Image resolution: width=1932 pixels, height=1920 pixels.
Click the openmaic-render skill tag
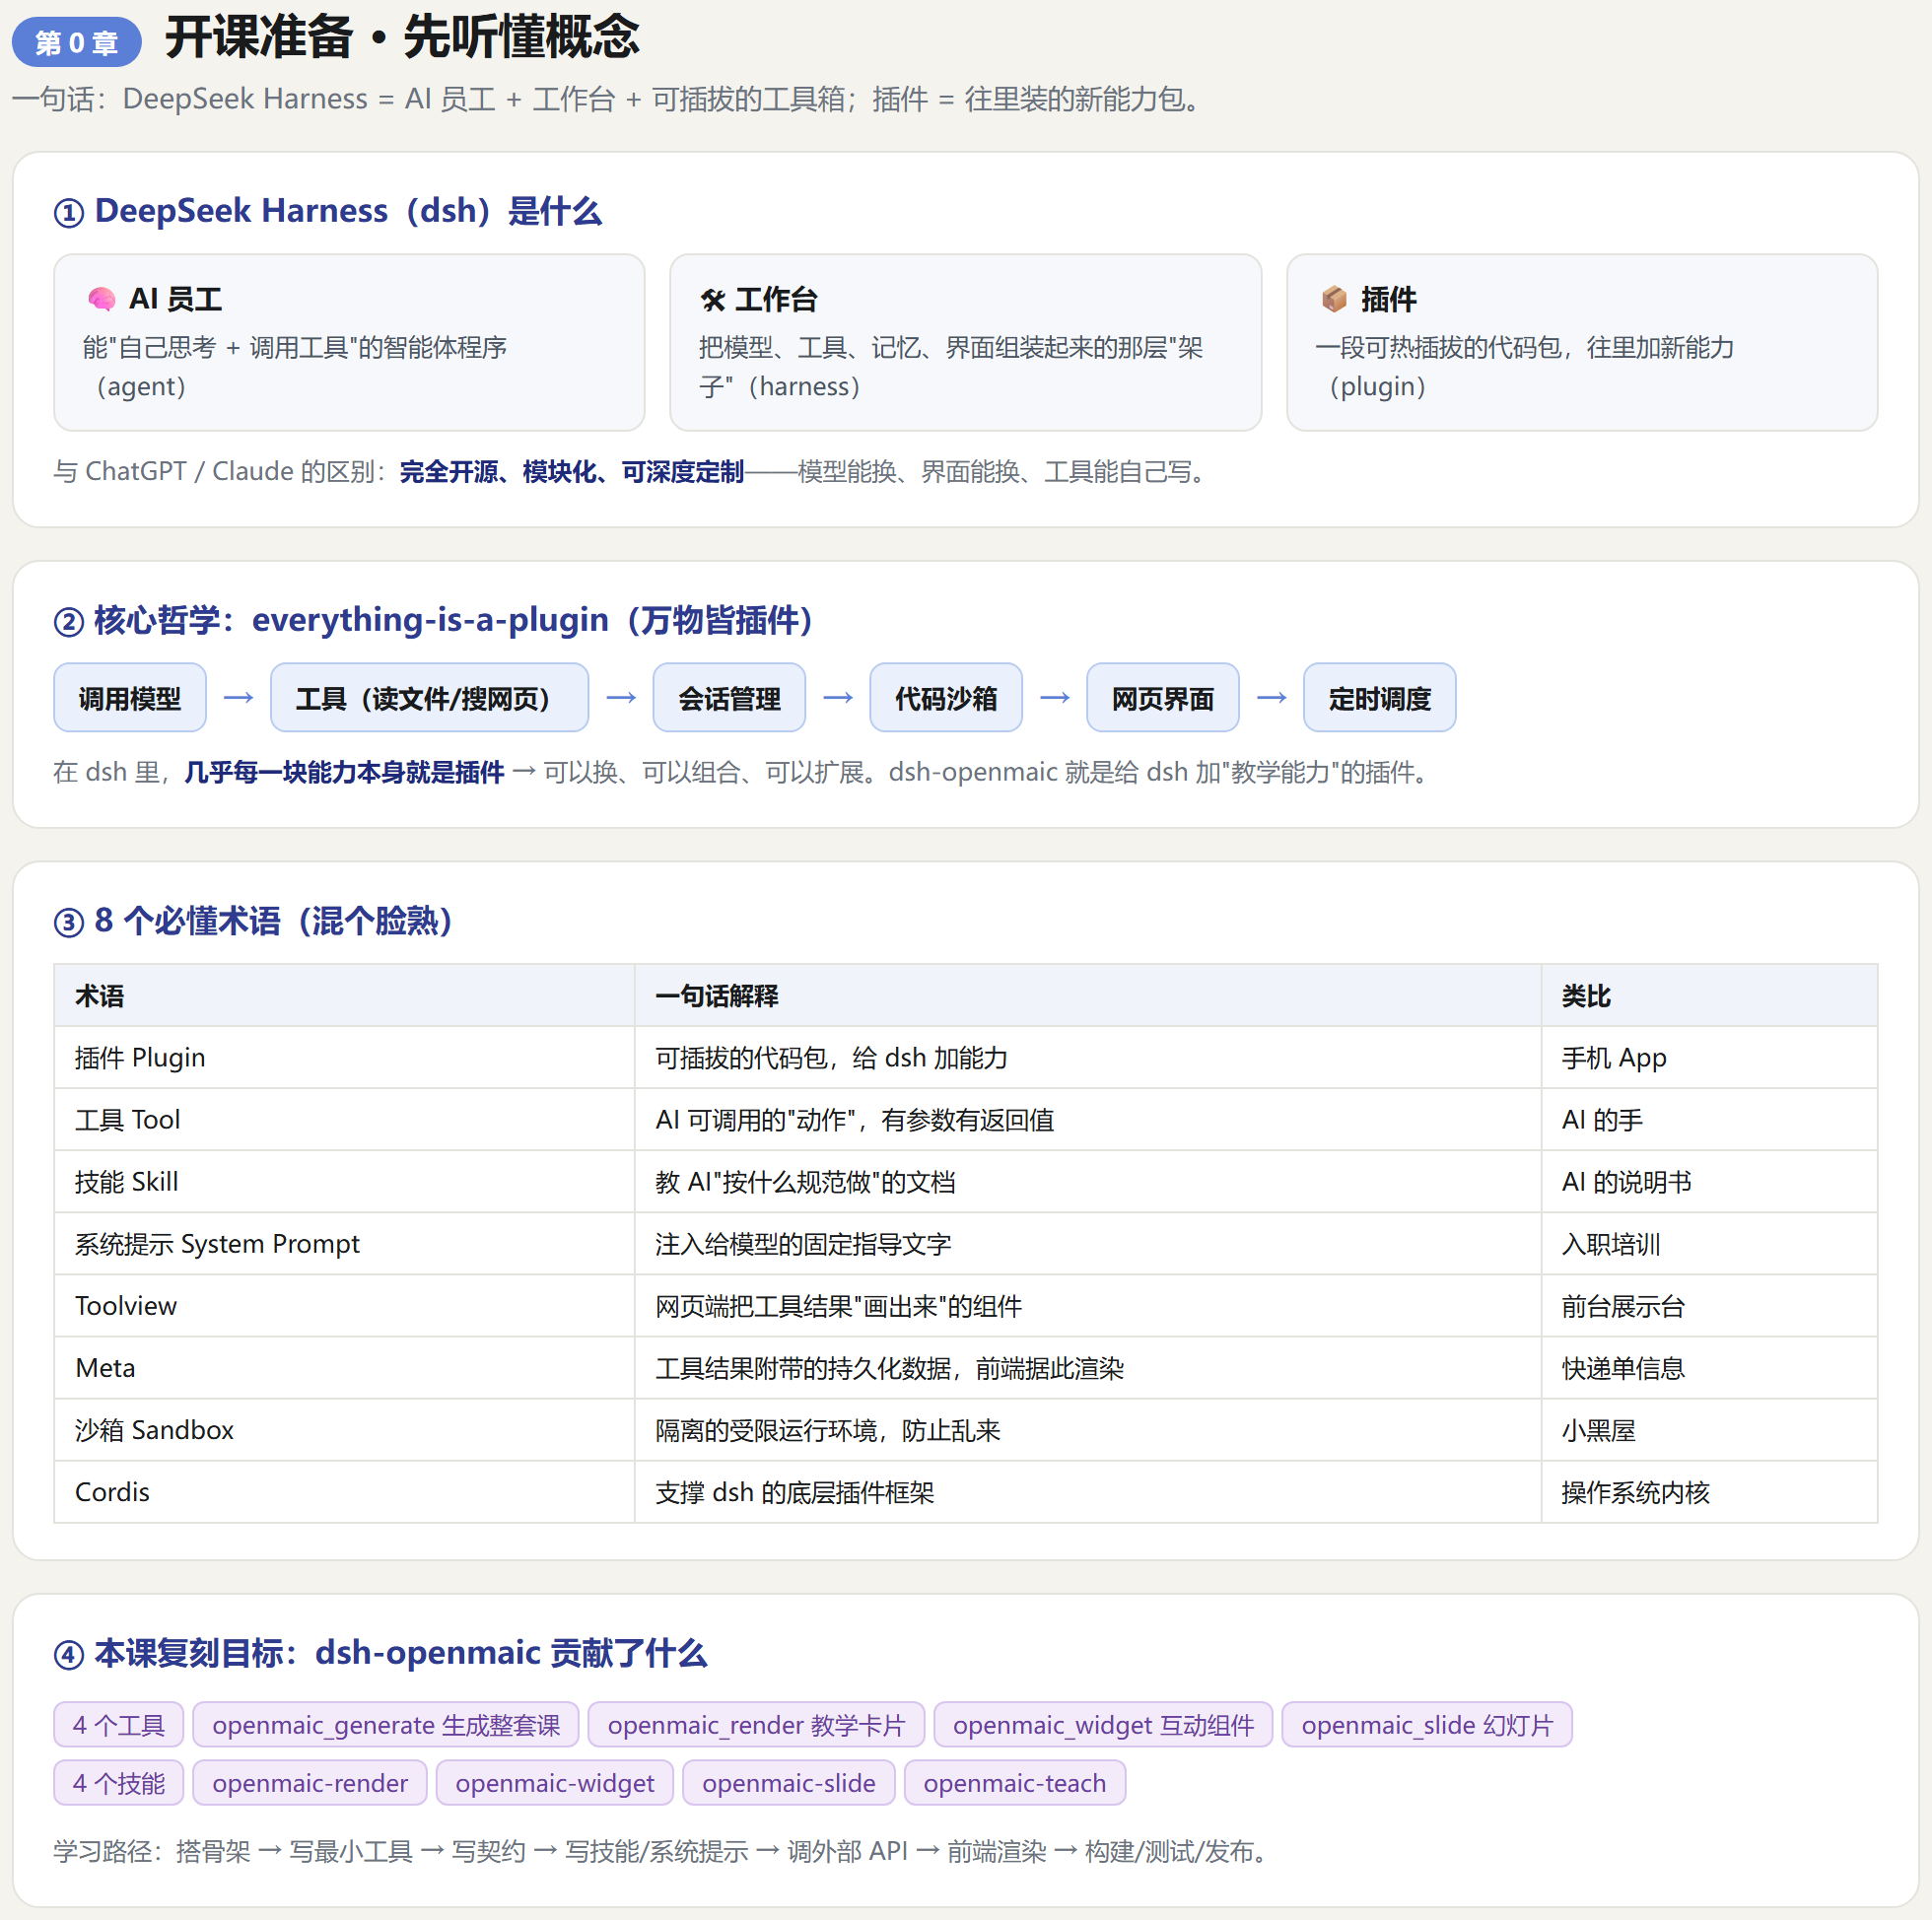310,1783
